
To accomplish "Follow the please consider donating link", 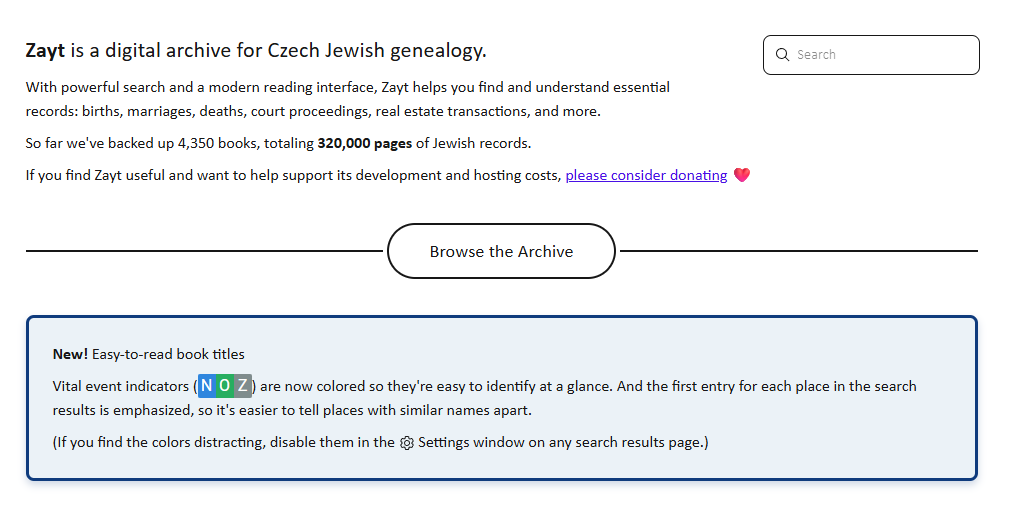I will click(x=646, y=175).
